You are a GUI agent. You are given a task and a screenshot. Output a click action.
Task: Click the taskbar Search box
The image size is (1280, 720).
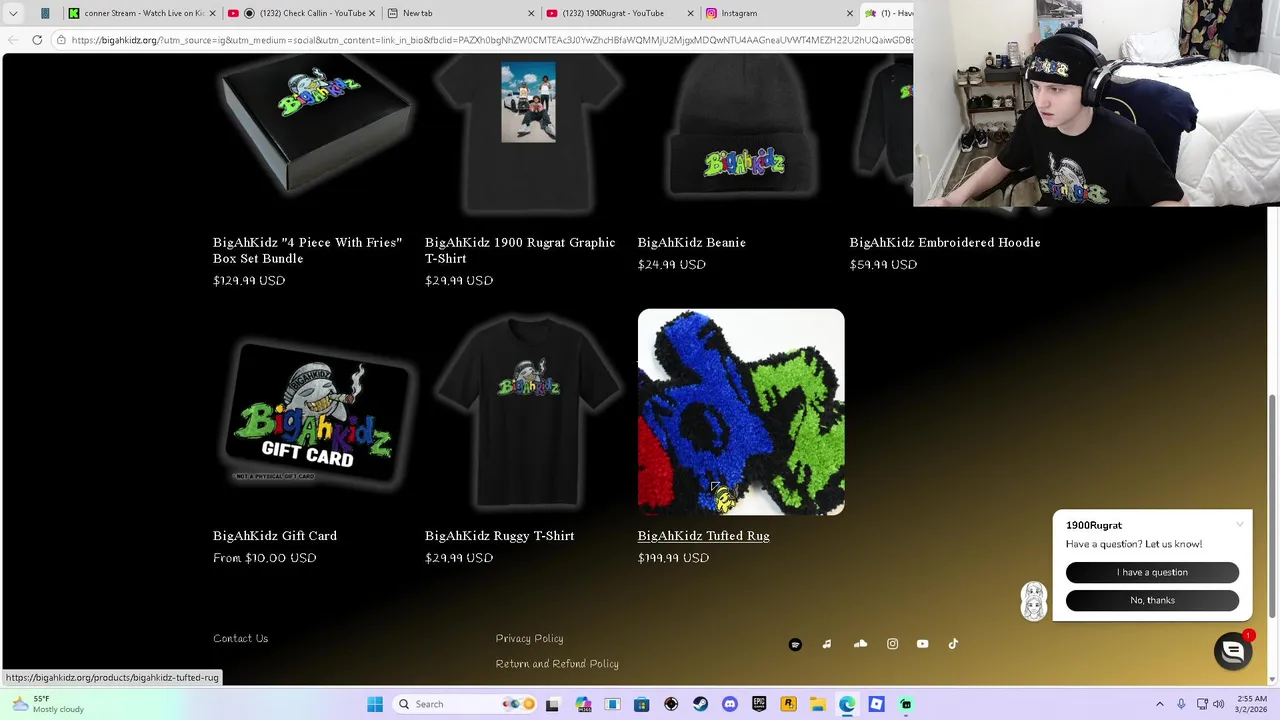tap(465, 704)
